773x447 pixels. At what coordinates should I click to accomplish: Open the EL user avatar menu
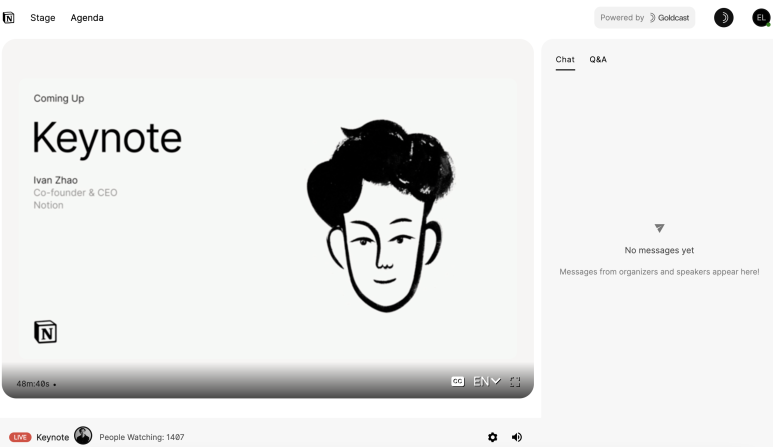[761, 18]
